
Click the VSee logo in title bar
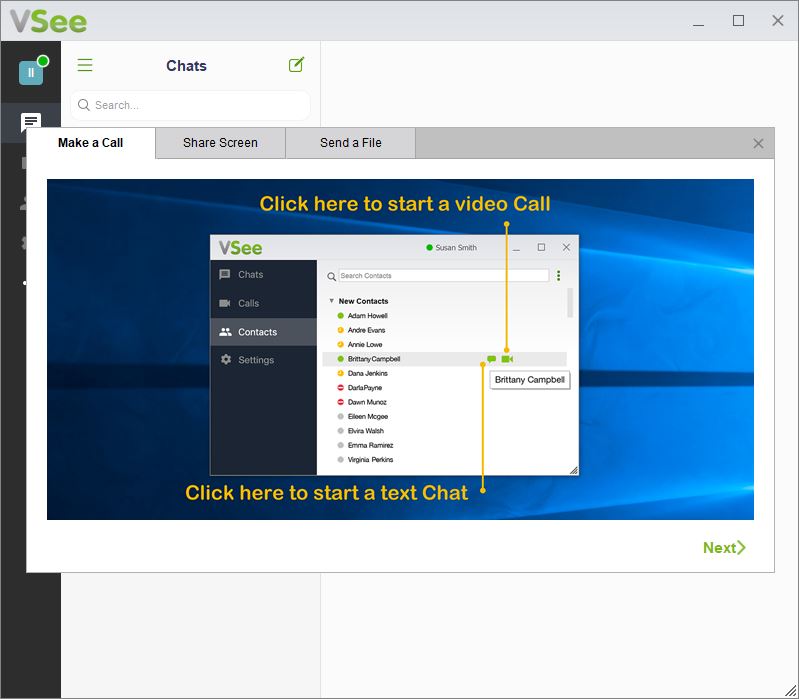pos(48,21)
